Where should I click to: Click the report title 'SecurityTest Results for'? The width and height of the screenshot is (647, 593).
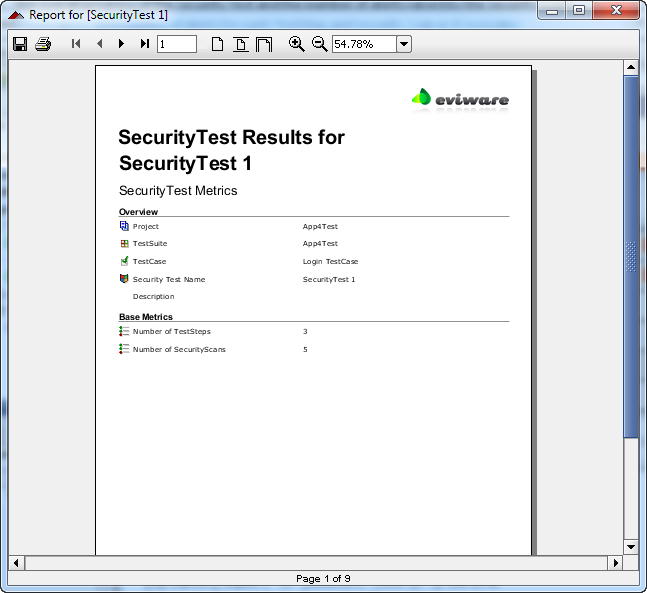point(231,137)
